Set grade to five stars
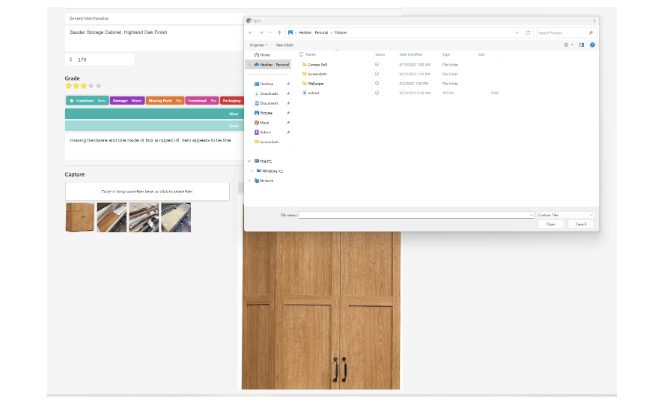664x410 pixels. pos(99,86)
